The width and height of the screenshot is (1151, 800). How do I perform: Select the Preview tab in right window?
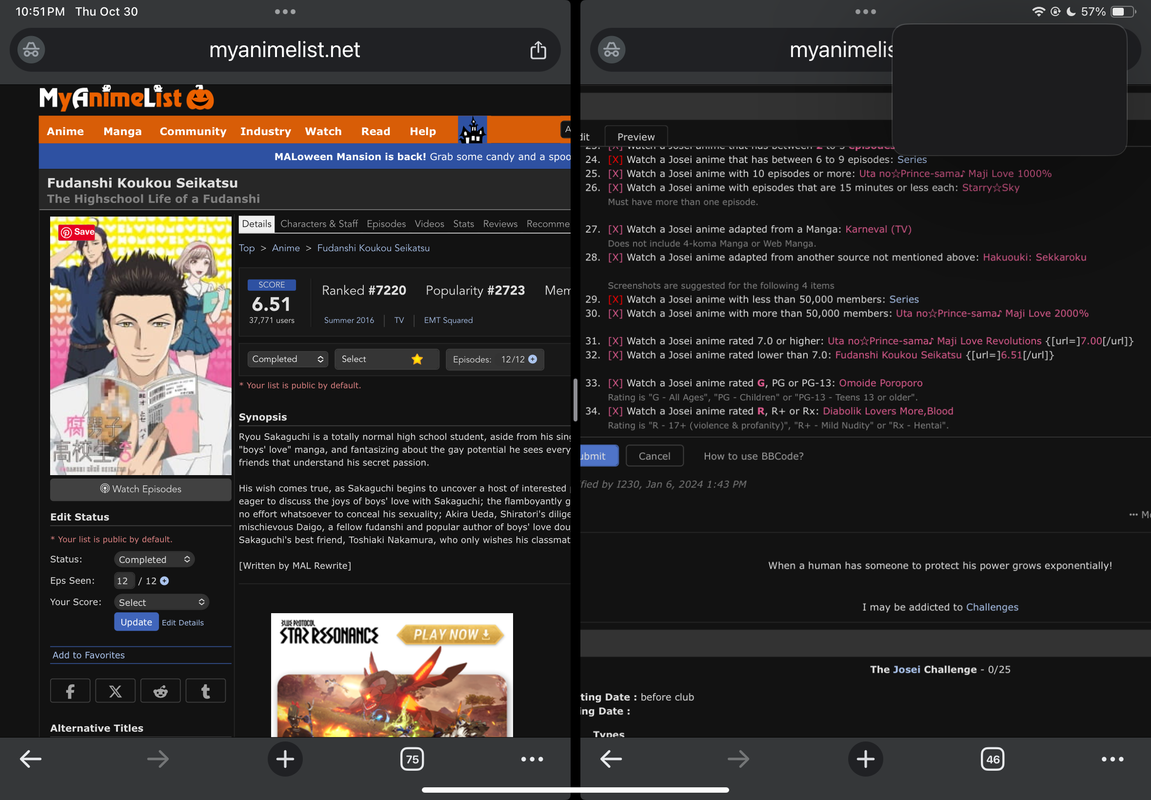(x=636, y=137)
